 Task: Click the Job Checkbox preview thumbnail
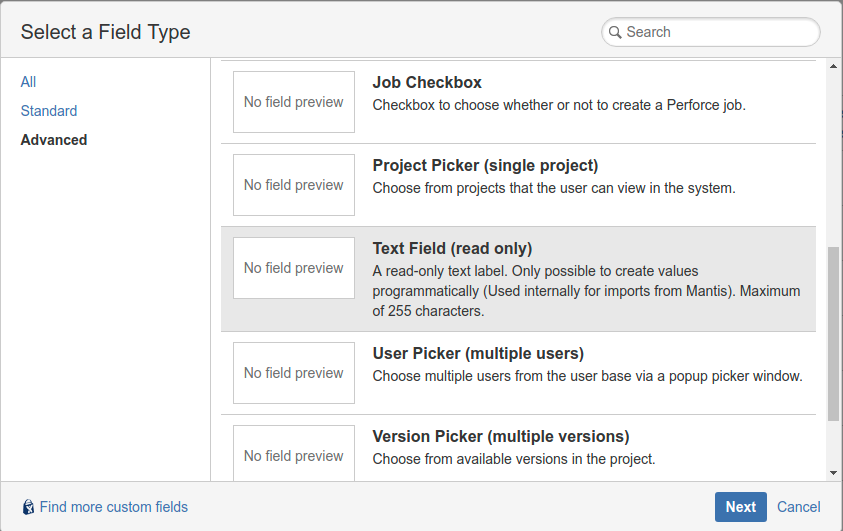coord(294,102)
